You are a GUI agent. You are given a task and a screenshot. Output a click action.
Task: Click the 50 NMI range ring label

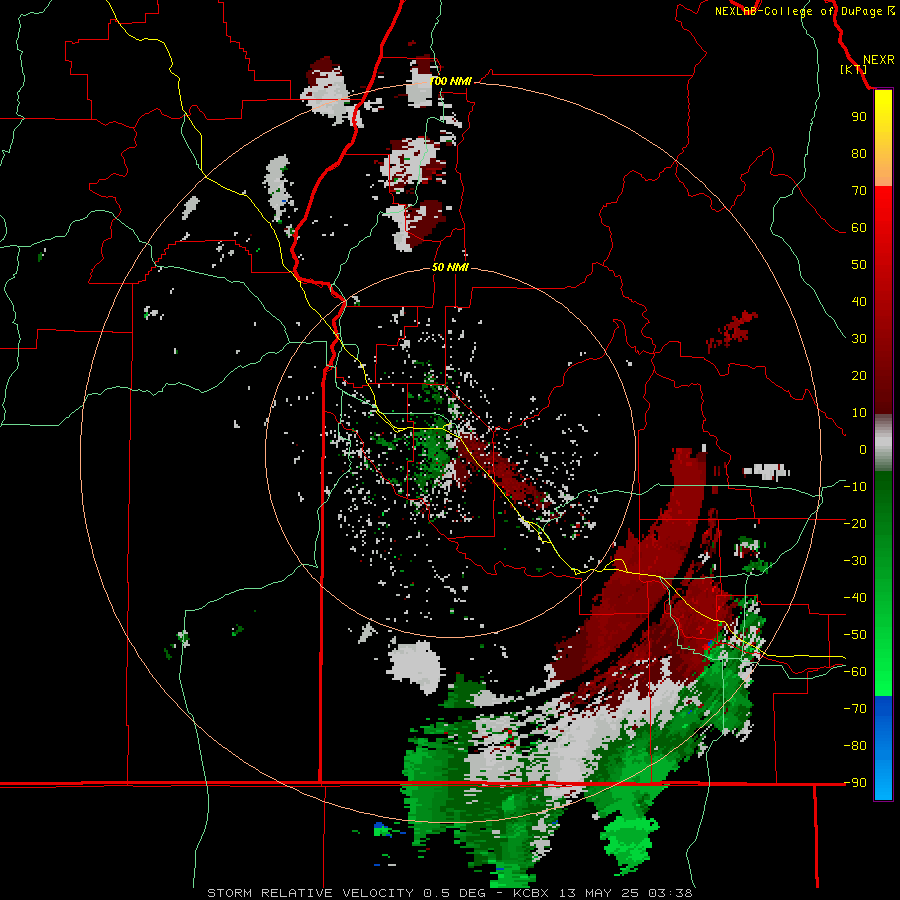(451, 267)
